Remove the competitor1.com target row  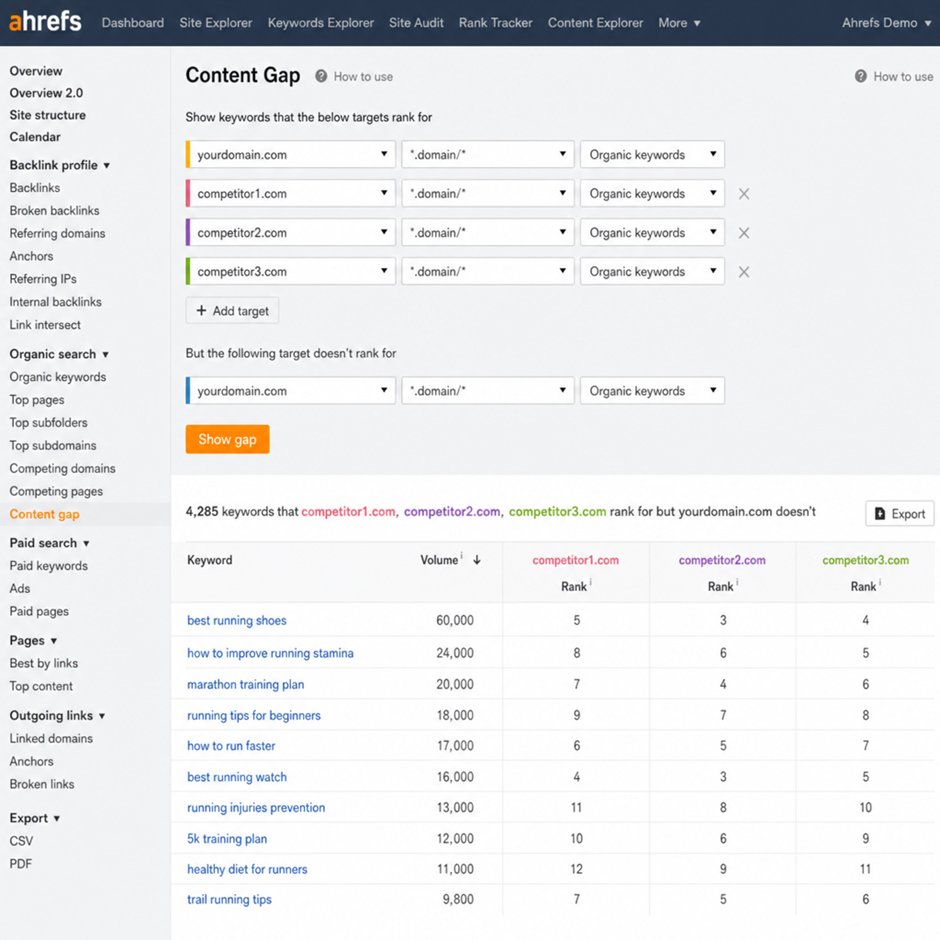pyautogui.click(x=743, y=194)
